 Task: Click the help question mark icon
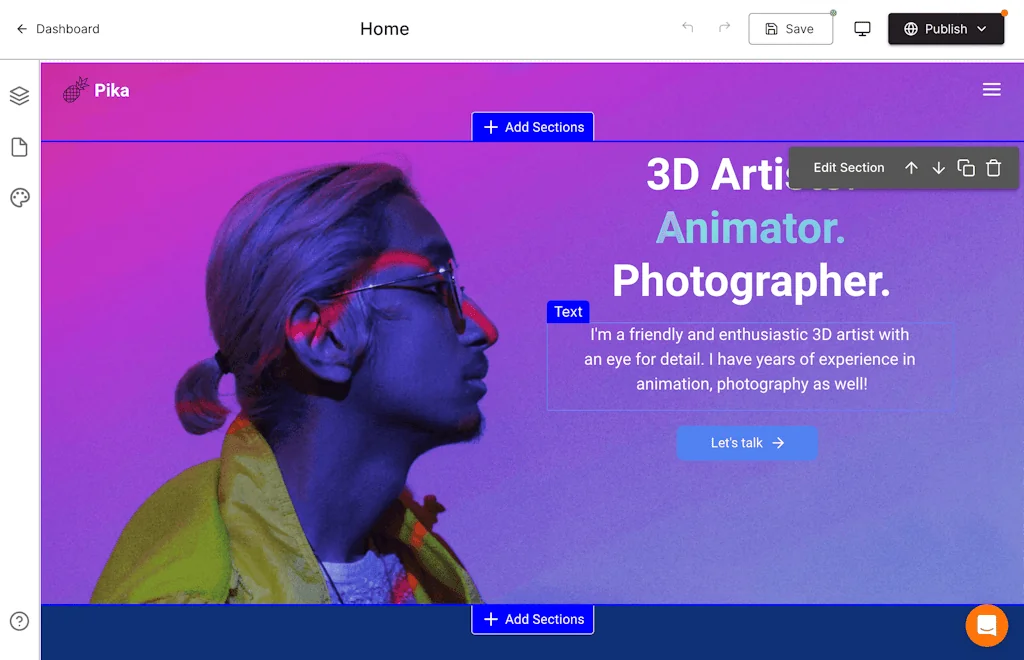tap(19, 621)
